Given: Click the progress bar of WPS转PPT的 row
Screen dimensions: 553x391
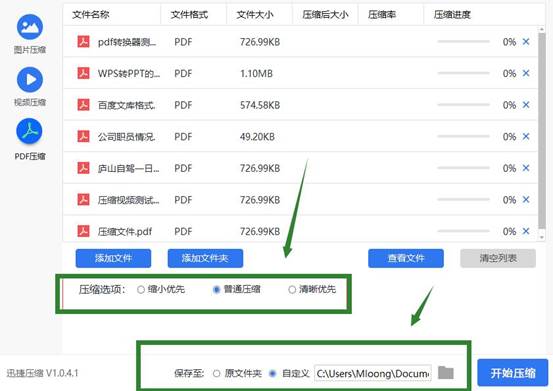Looking at the screenshot, I should (463, 73).
